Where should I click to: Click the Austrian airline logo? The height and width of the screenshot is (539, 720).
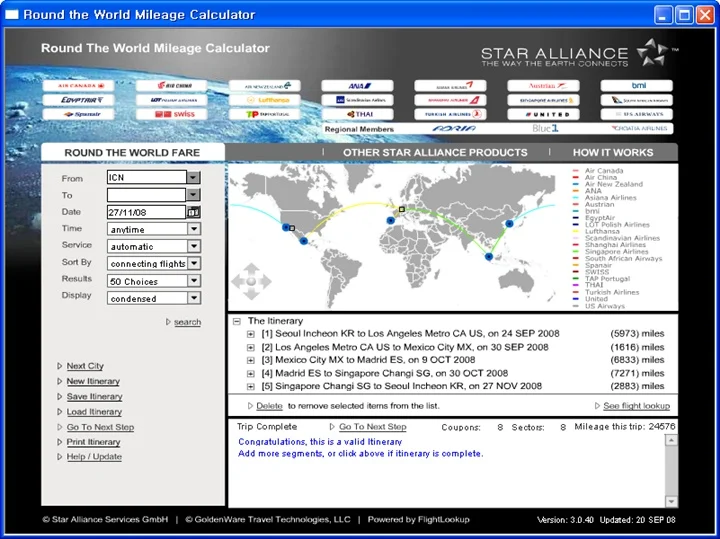544,85
